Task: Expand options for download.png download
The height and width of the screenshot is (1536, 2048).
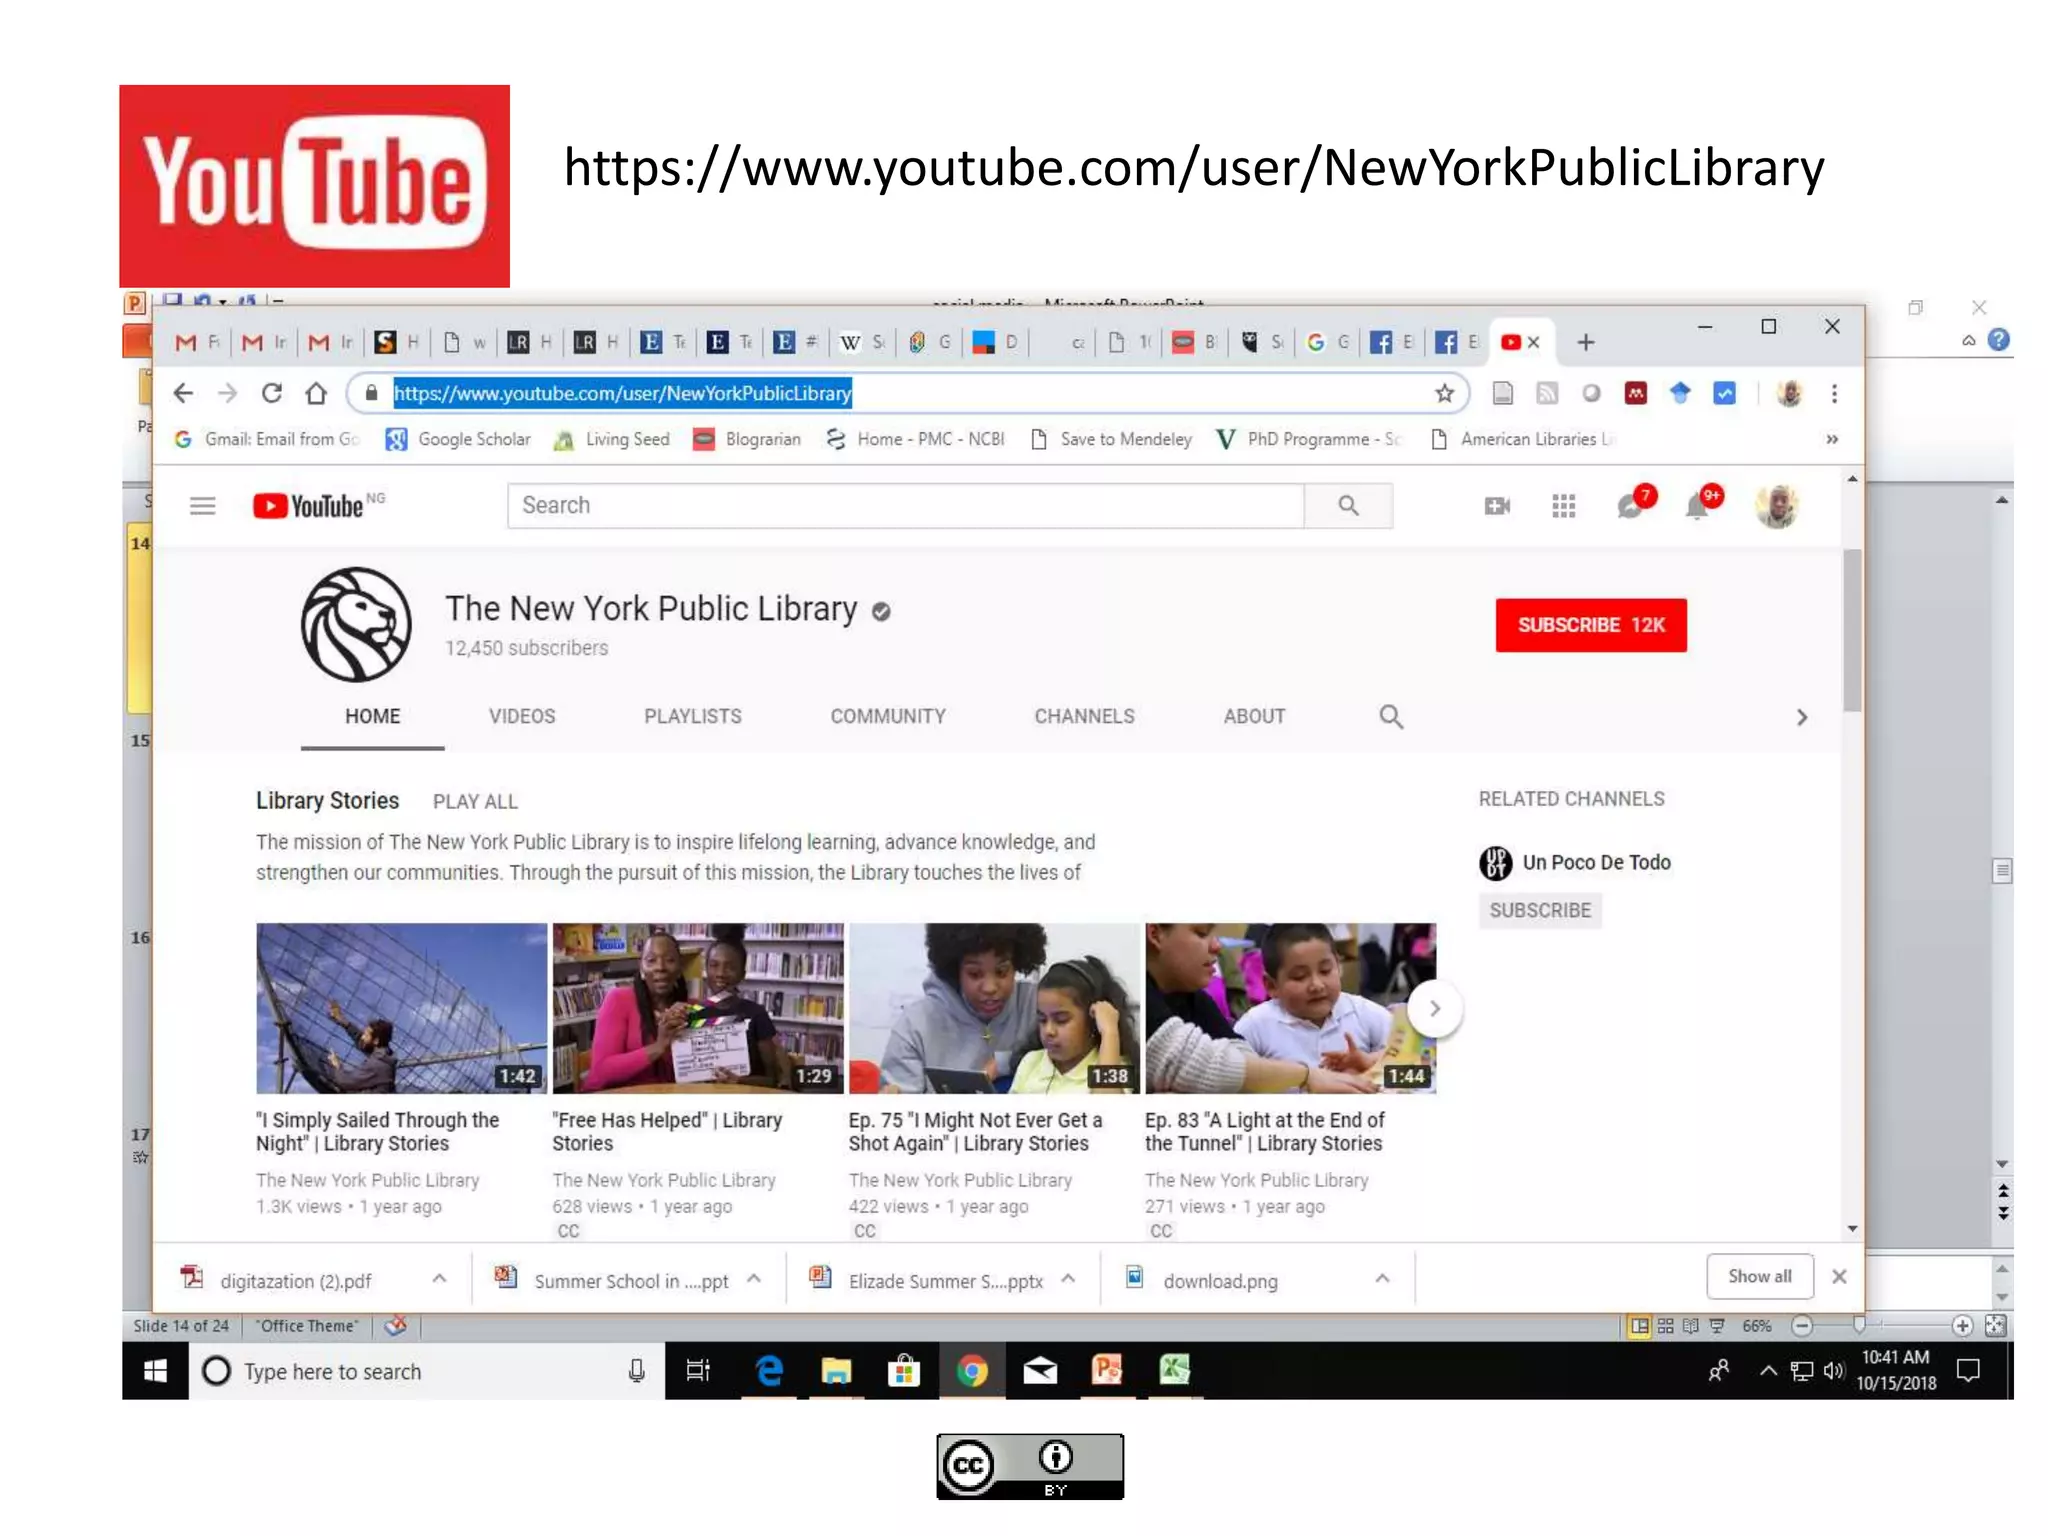Action: click(x=1382, y=1278)
